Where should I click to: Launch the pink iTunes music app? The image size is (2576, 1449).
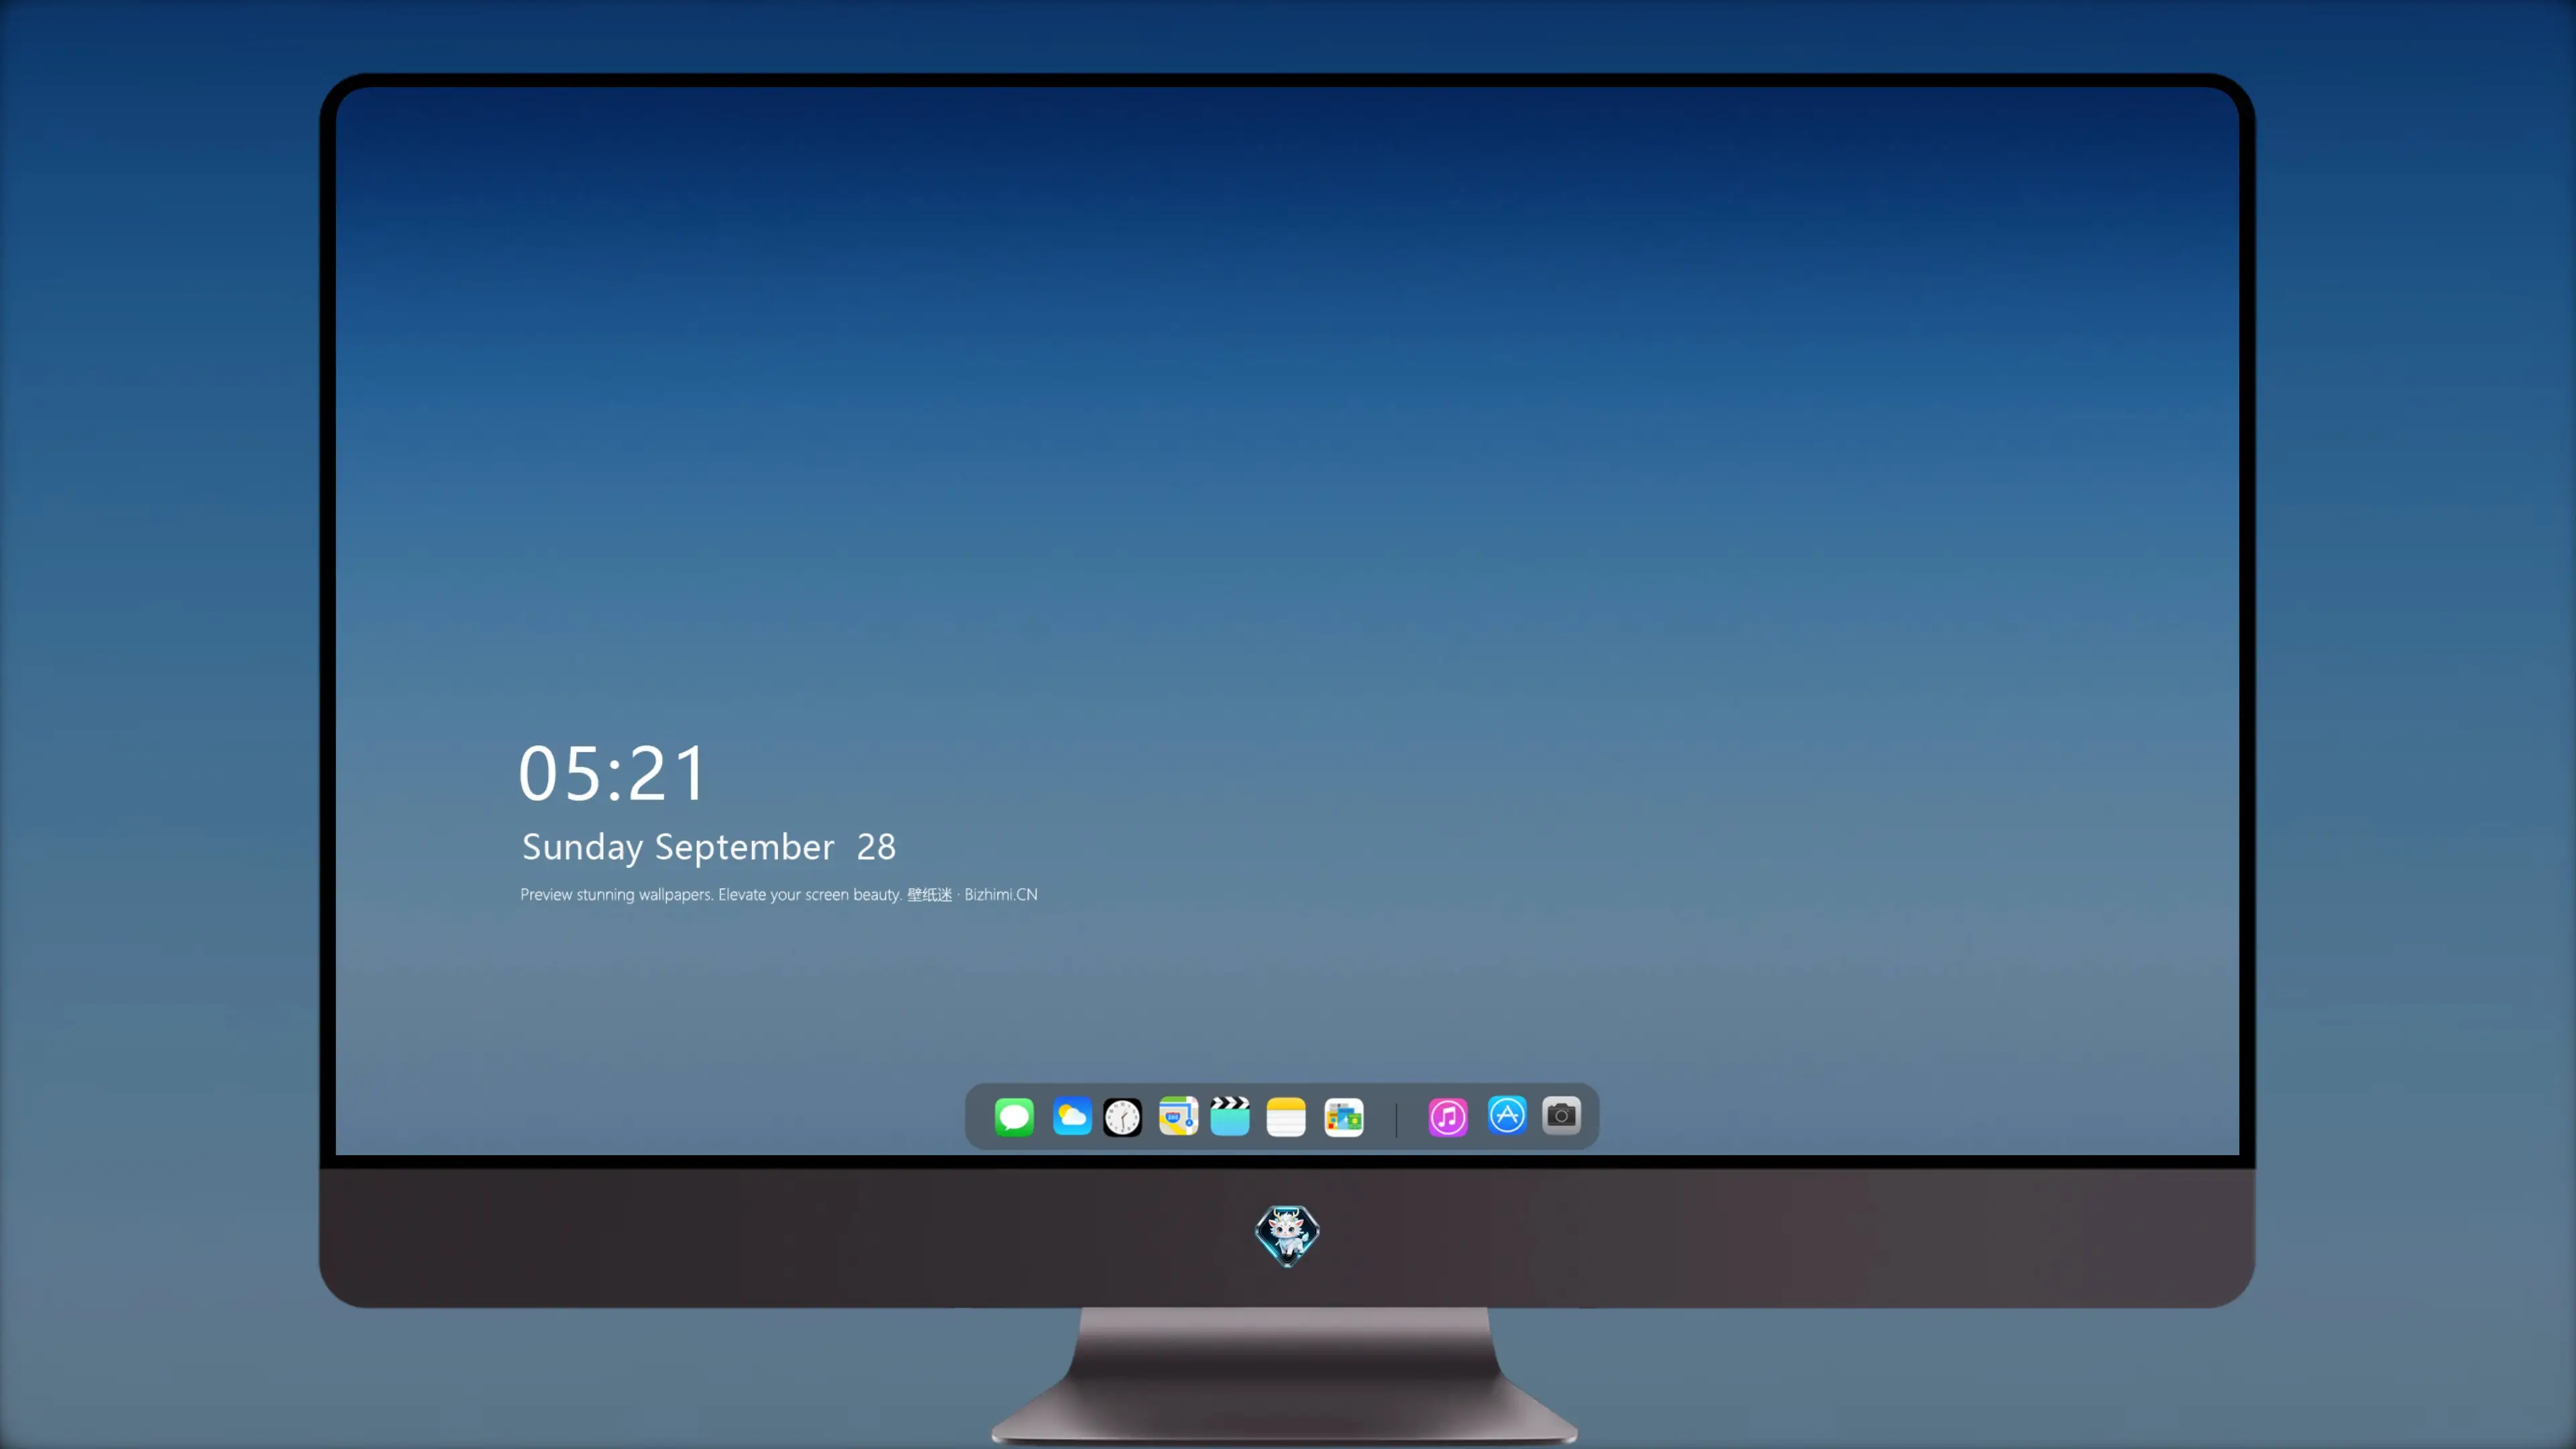[1448, 1117]
